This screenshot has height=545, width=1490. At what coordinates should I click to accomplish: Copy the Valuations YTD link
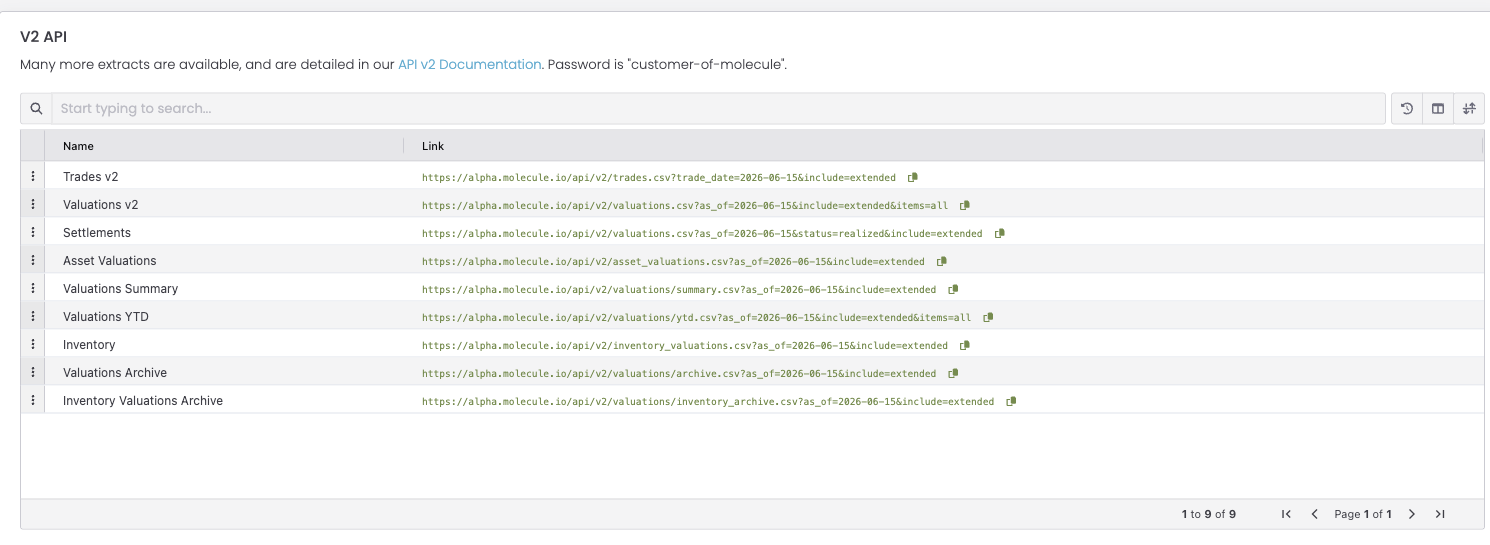coord(988,317)
